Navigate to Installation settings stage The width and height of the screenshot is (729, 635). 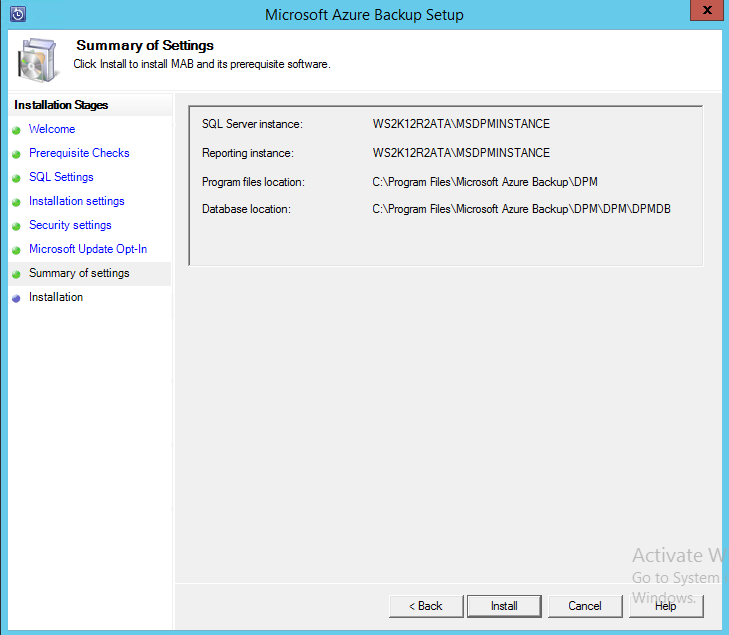76,201
